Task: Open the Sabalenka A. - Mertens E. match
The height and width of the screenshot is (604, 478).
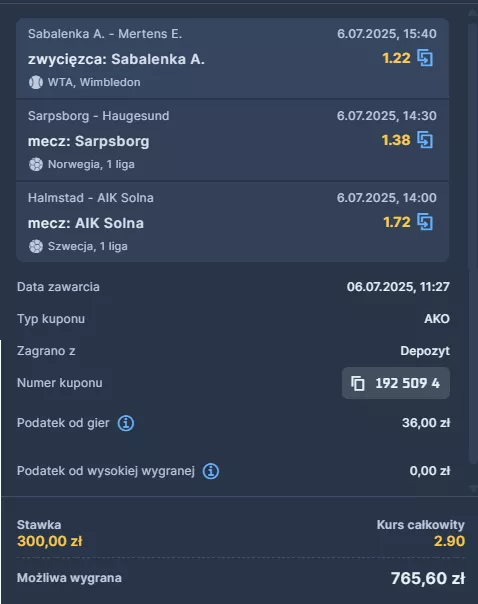Action: 105,34
